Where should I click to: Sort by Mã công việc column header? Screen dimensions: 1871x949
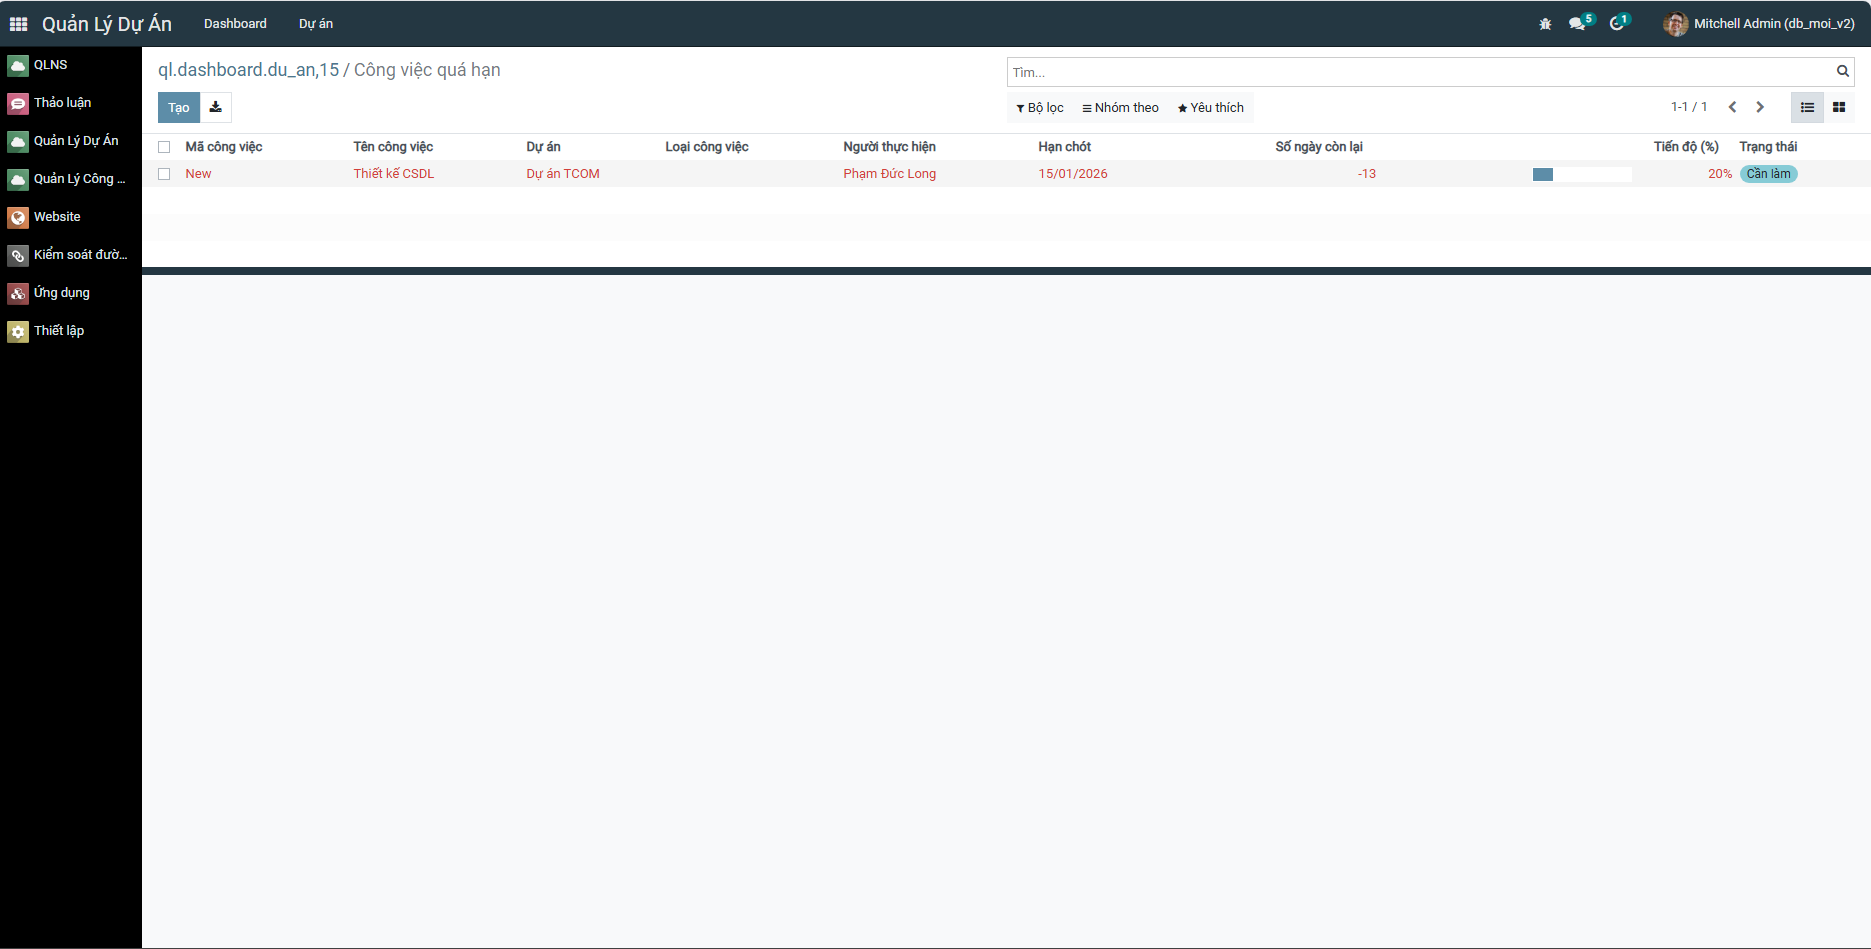coord(224,147)
